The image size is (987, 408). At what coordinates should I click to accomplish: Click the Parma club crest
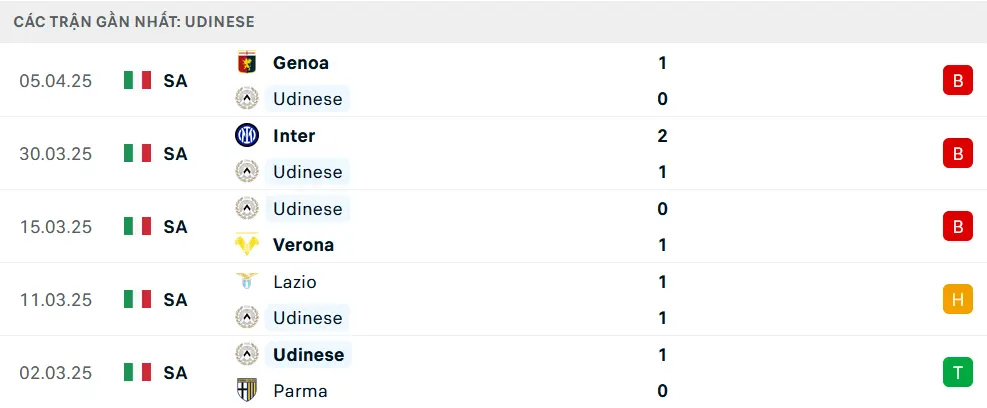click(x=247, y=390)
